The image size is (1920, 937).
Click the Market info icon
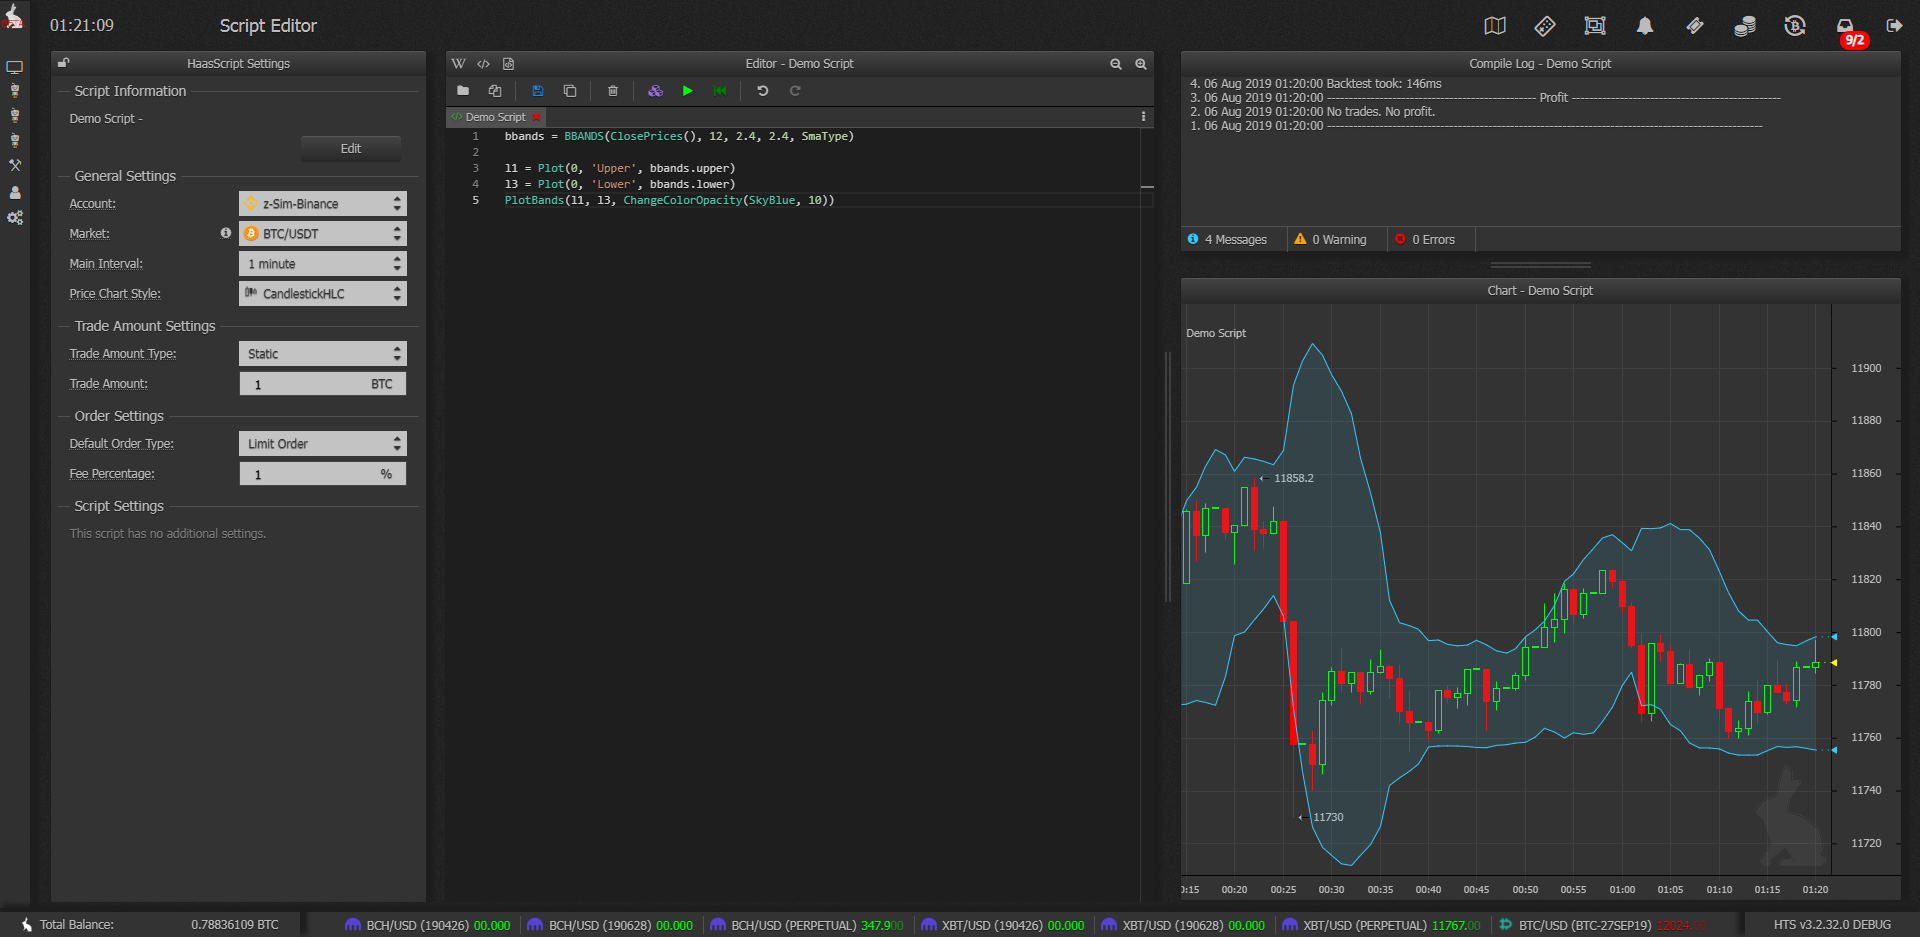click(x=226, y=233)
